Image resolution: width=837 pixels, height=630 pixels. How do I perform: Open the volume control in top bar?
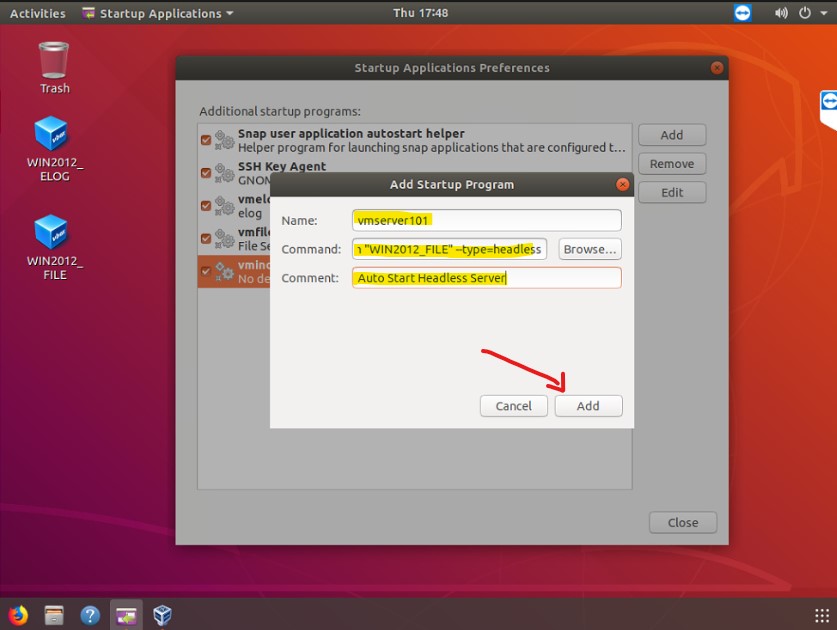tap(781, 13)
